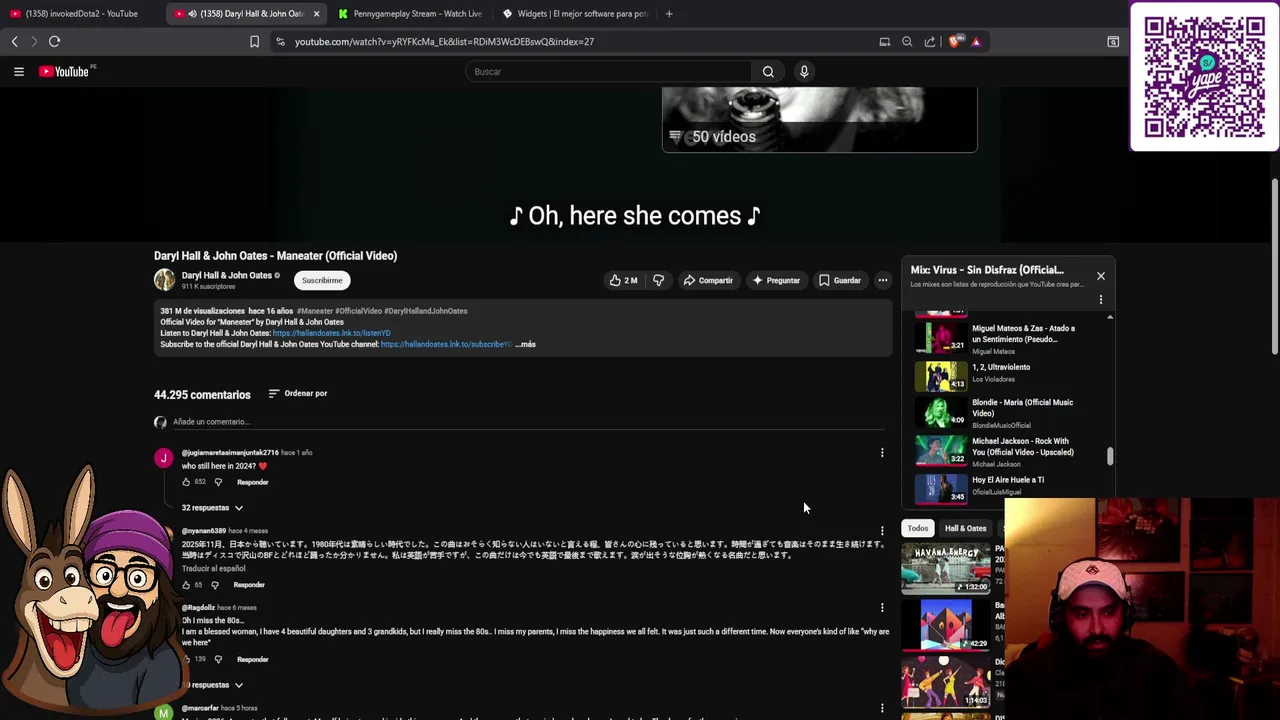Open Brave Rewards triangle icon
1280x720 pixels.
(976, 41)
